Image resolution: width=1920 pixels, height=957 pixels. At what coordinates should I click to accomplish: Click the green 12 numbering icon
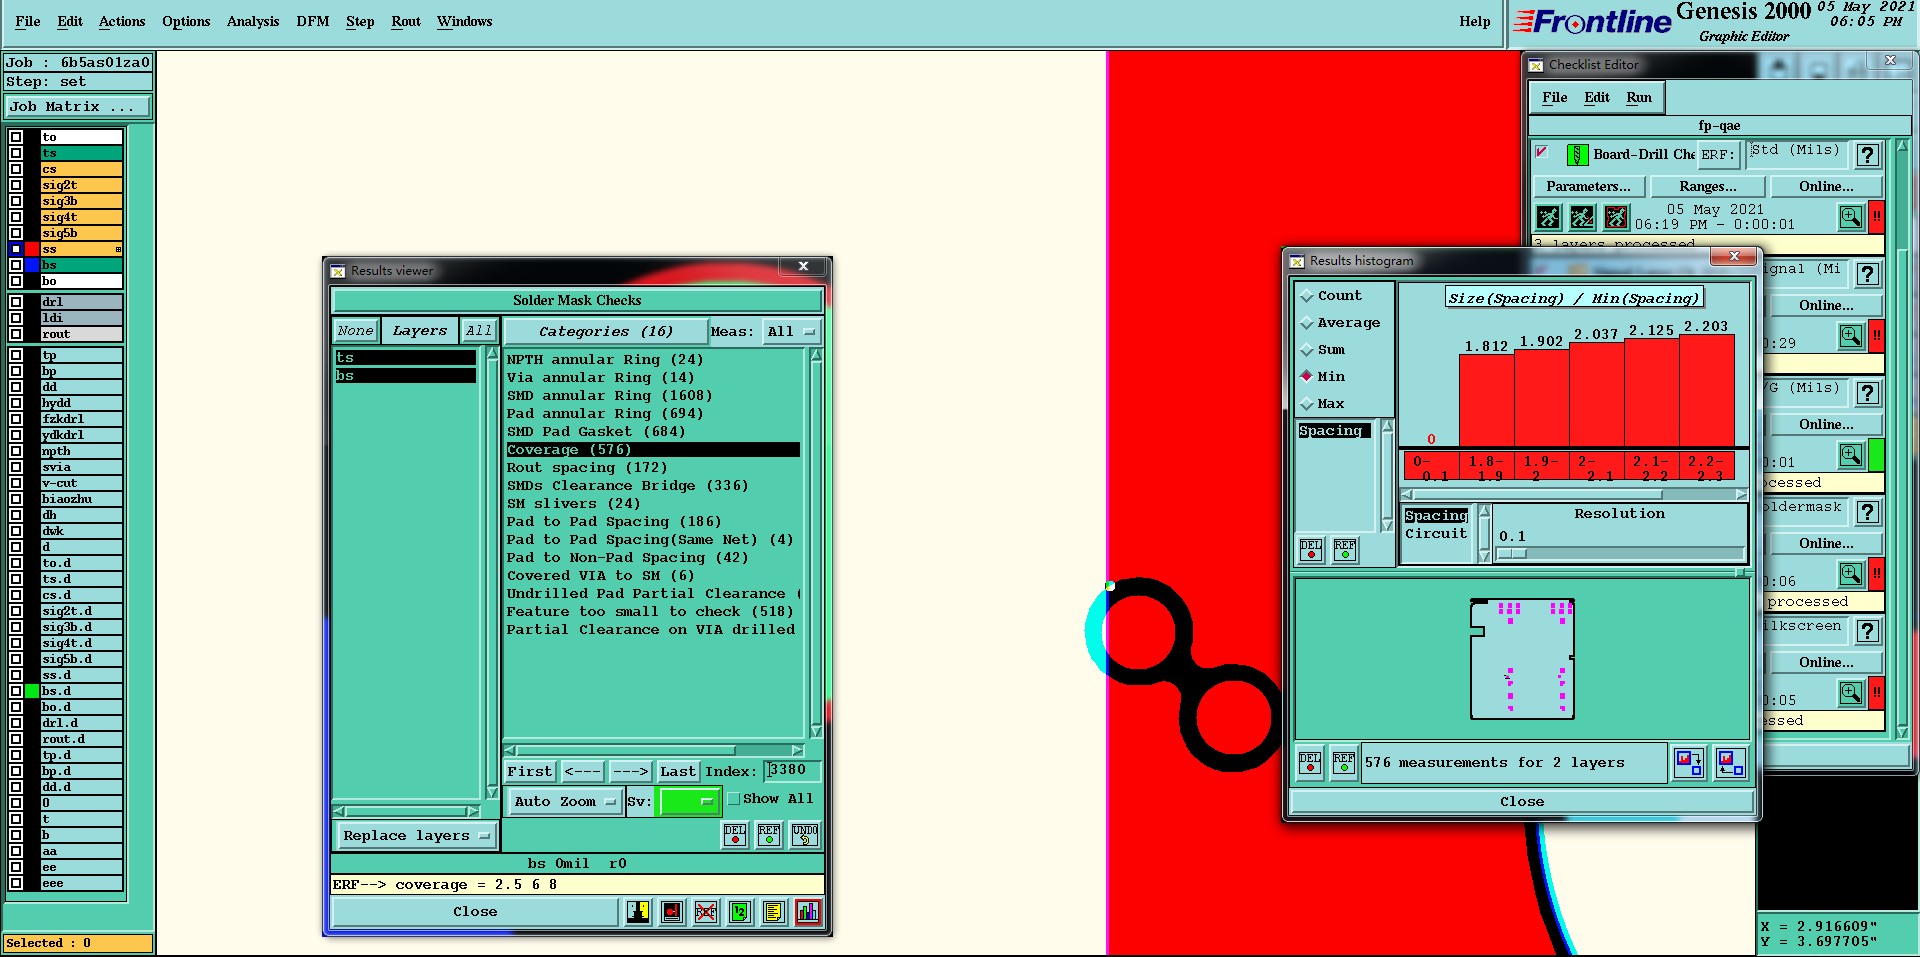(x=739, y=911)
